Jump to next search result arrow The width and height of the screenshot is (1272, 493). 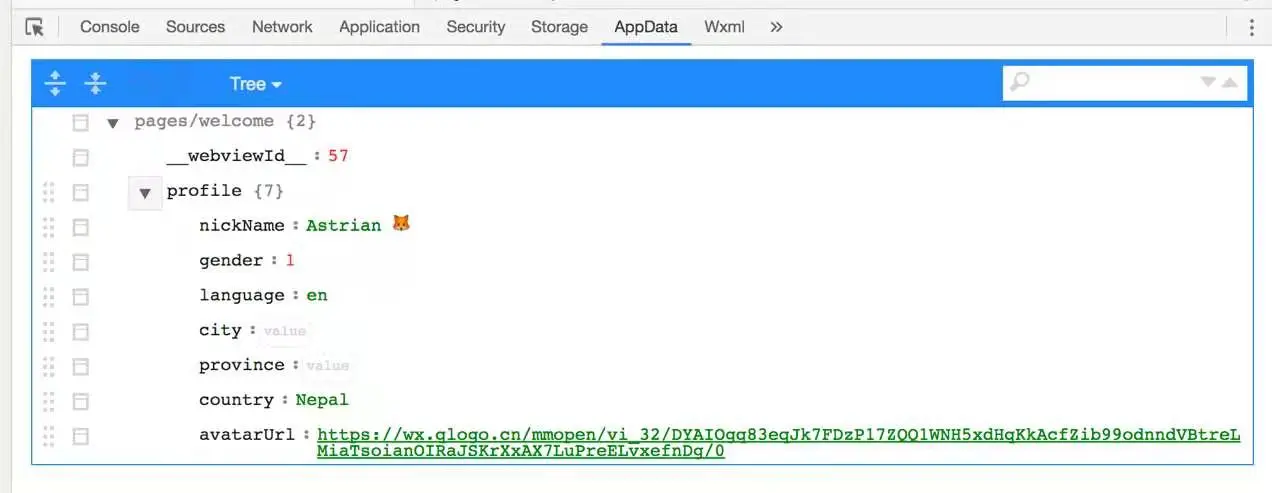coord(1208,83)
